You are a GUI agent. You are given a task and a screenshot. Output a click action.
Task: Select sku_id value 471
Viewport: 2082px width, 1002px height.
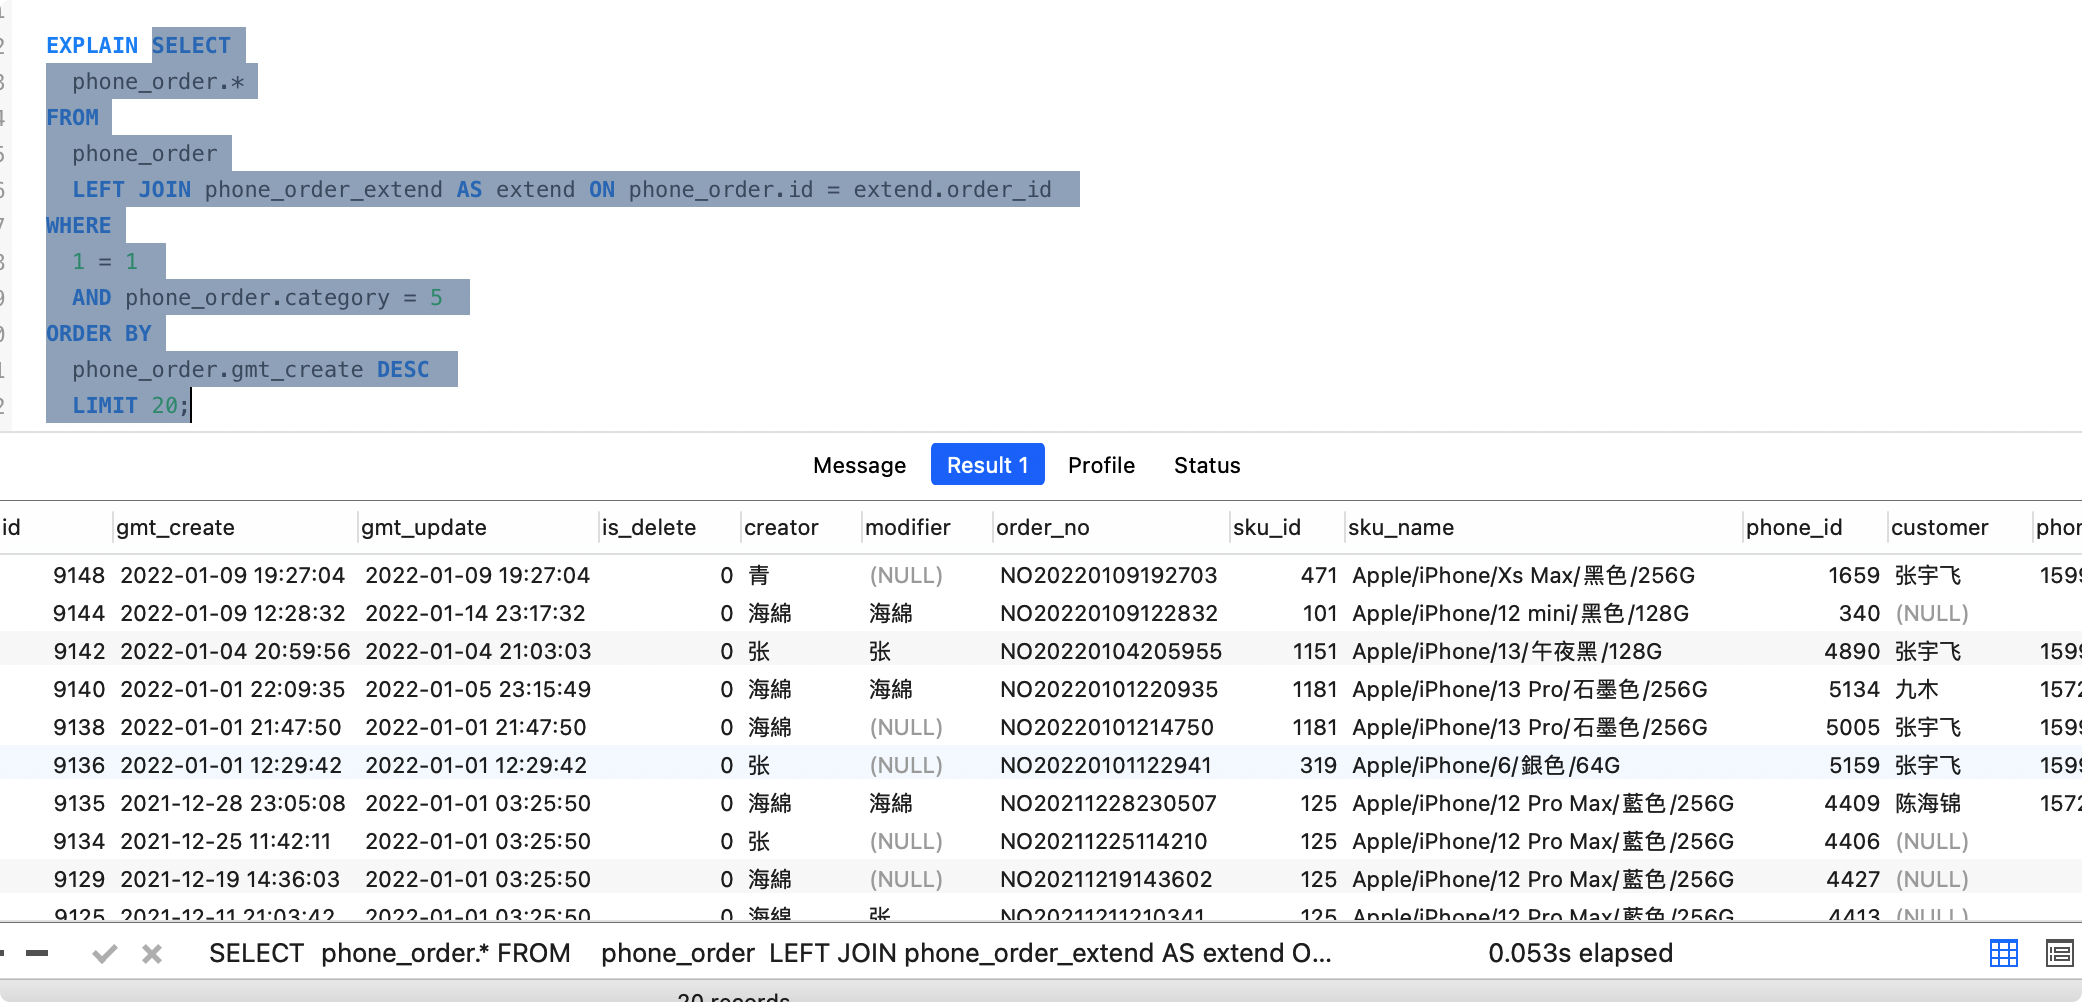[1319, 575]
